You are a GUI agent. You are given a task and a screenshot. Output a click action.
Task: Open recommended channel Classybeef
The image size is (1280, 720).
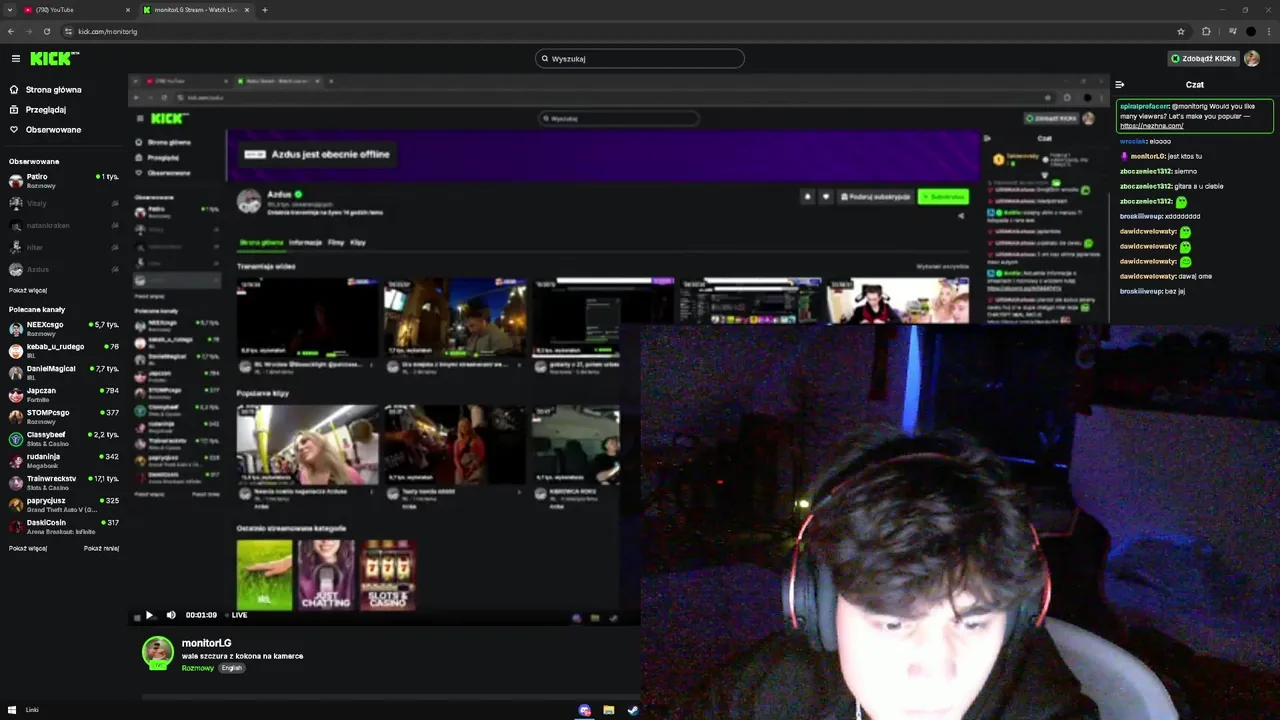point(64,439)
